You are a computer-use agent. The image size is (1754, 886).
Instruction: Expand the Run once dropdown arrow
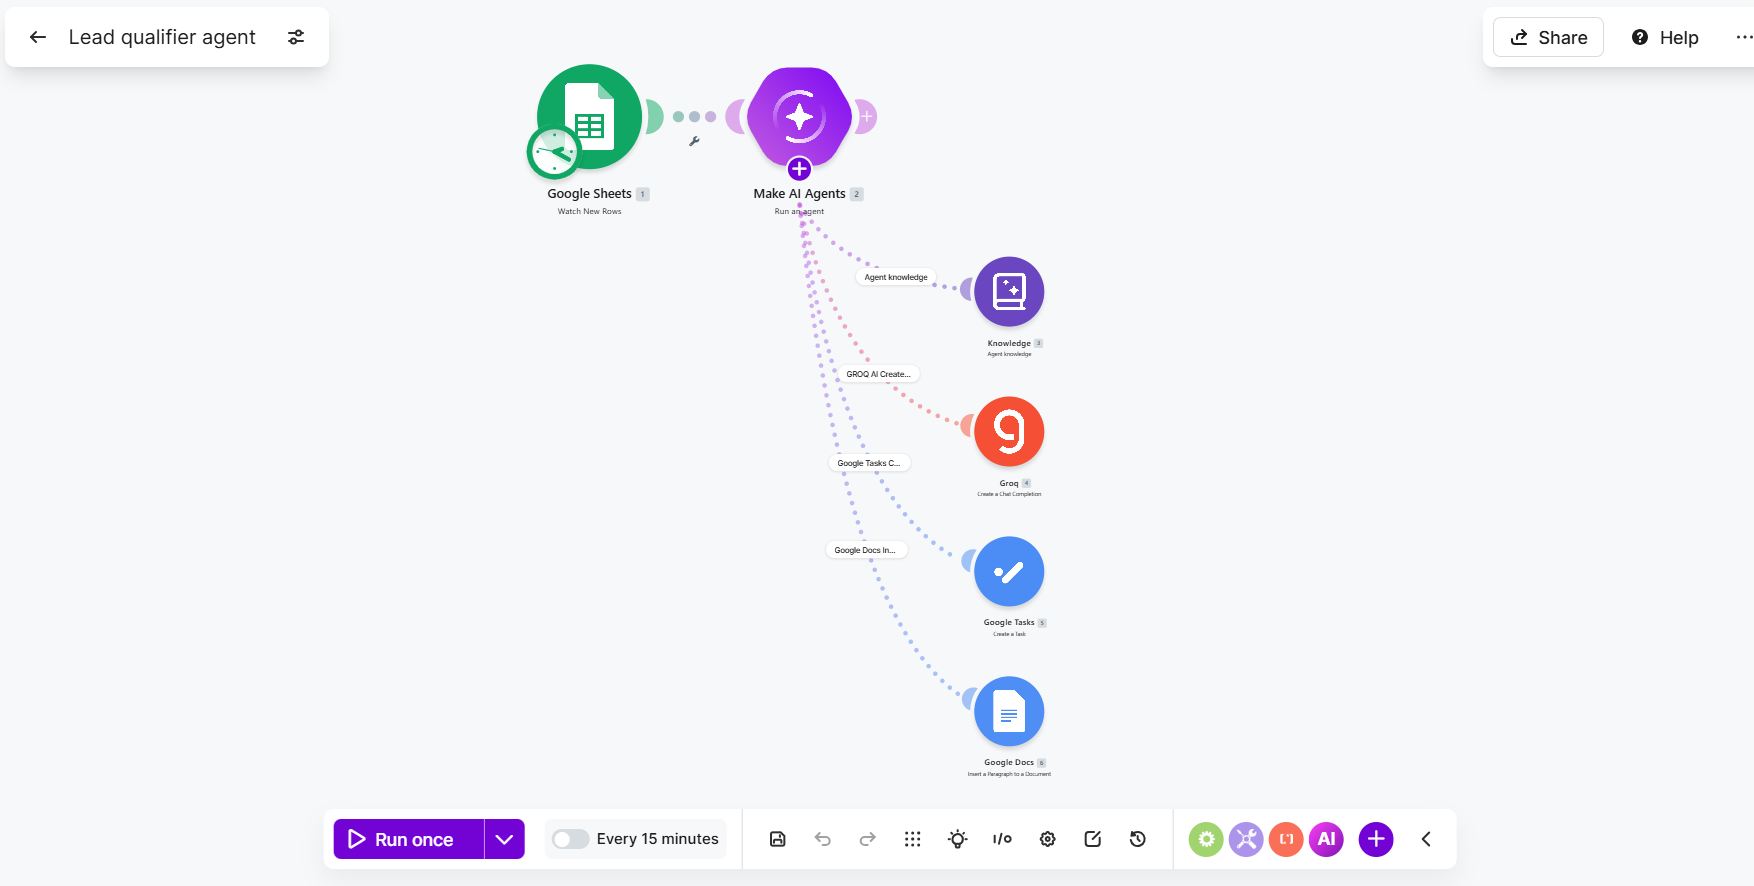(505, 839)
